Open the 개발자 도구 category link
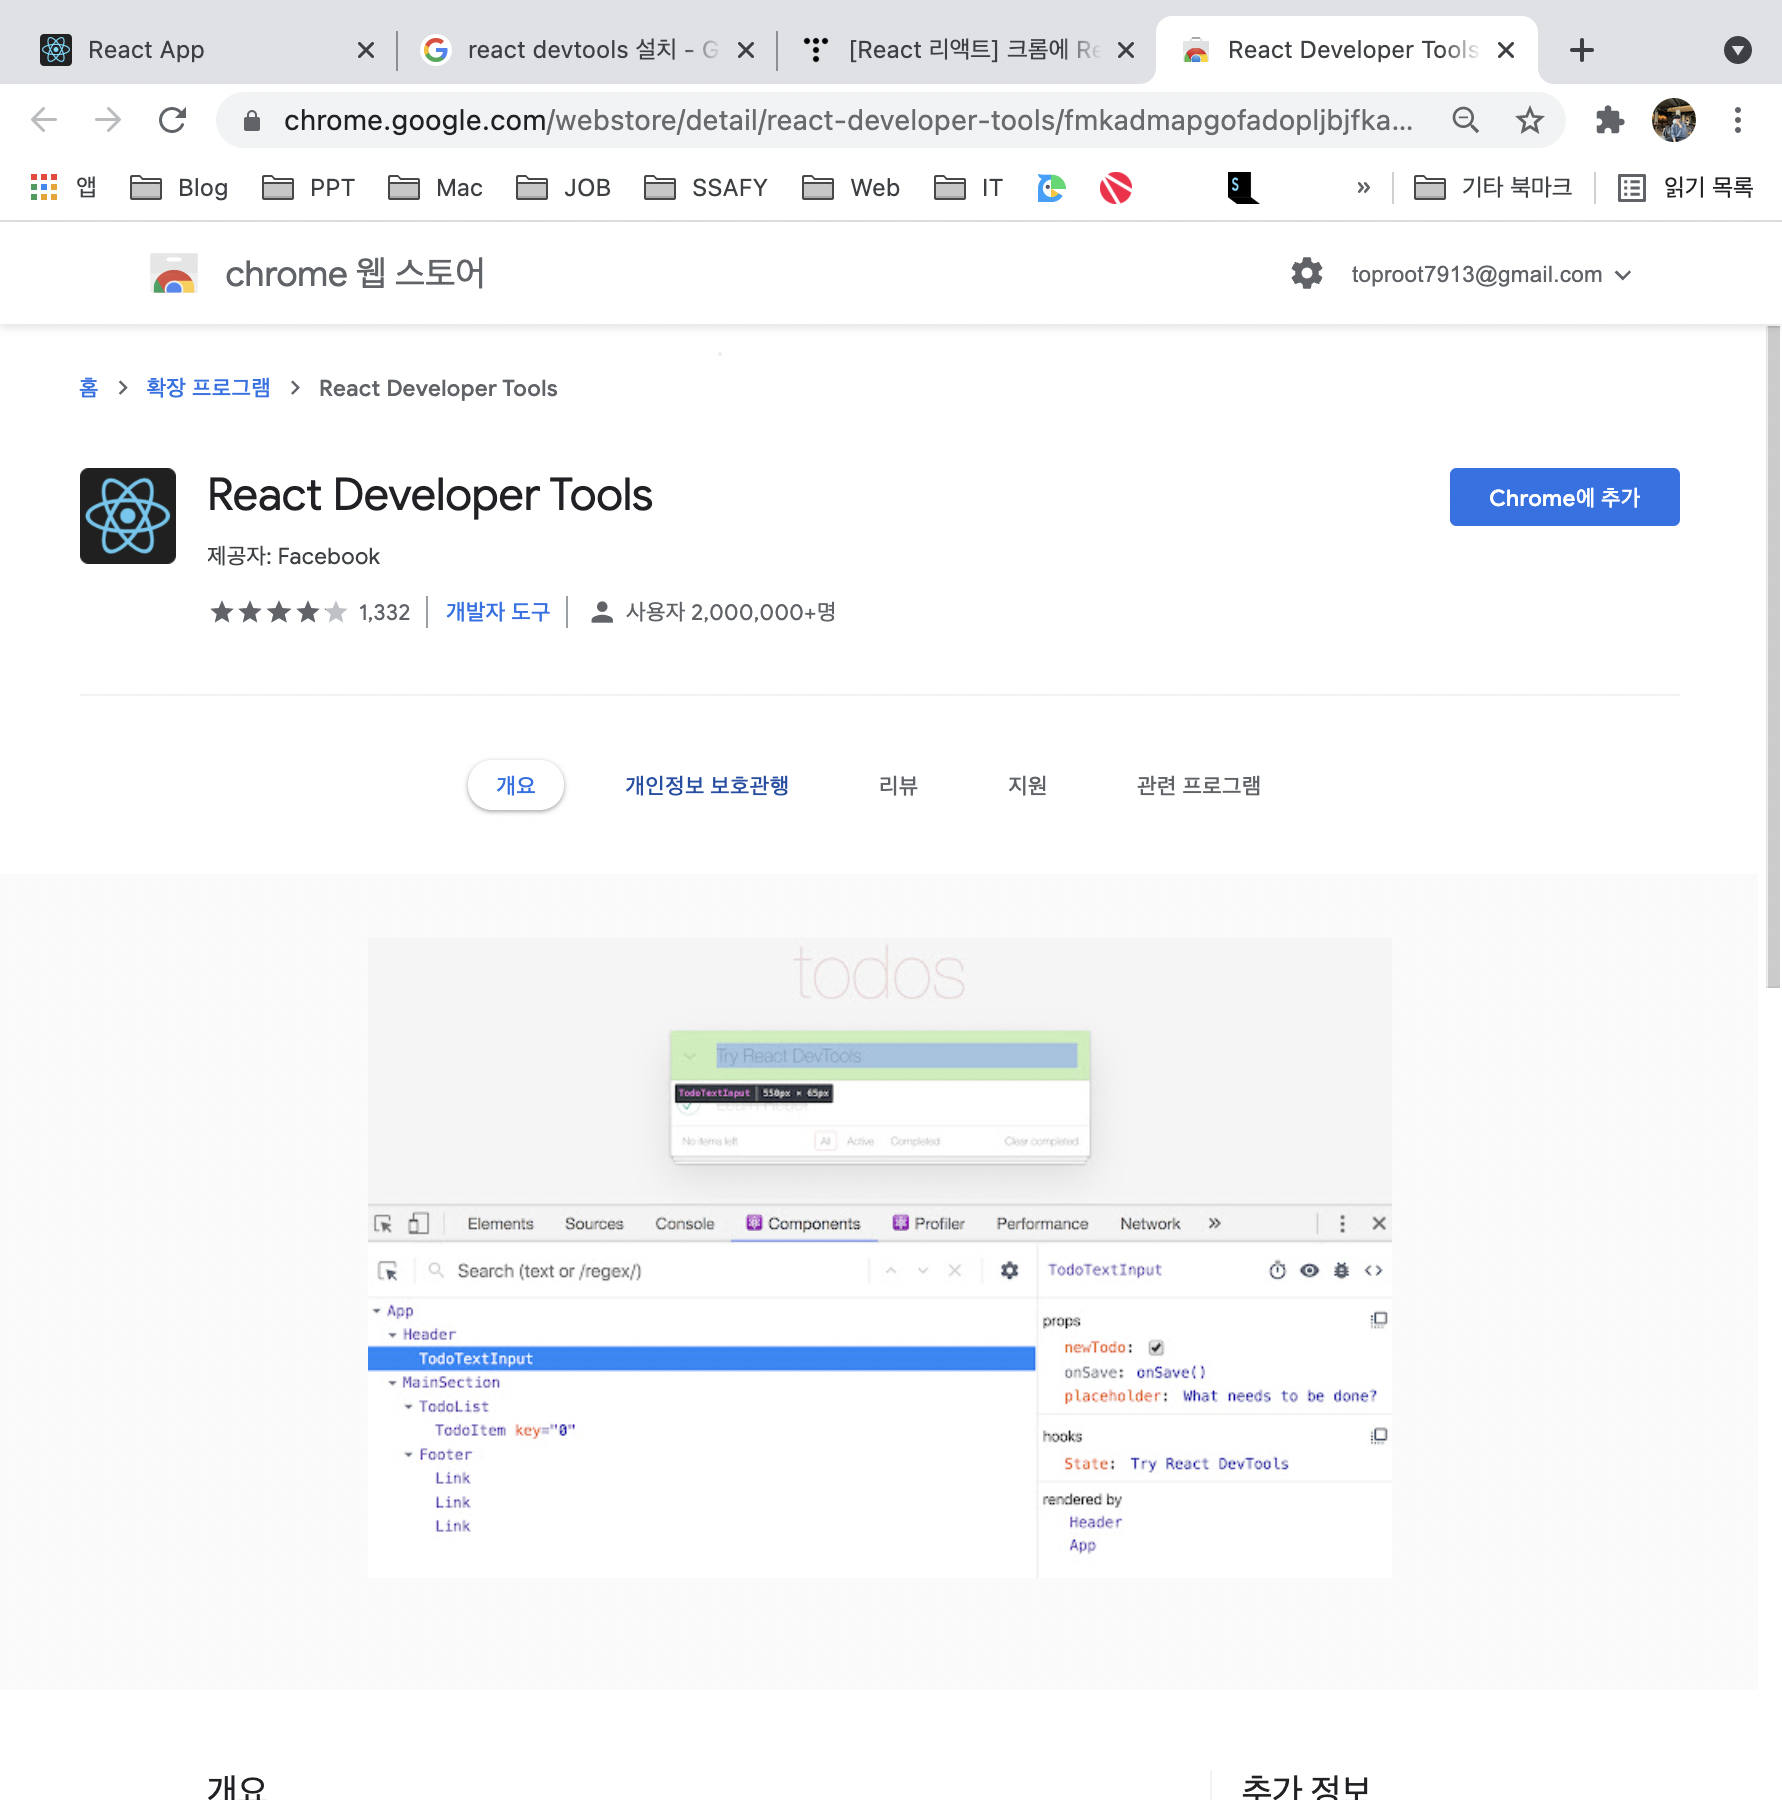Viewport: 1782px width, 1800px height. tap(497, 612)
